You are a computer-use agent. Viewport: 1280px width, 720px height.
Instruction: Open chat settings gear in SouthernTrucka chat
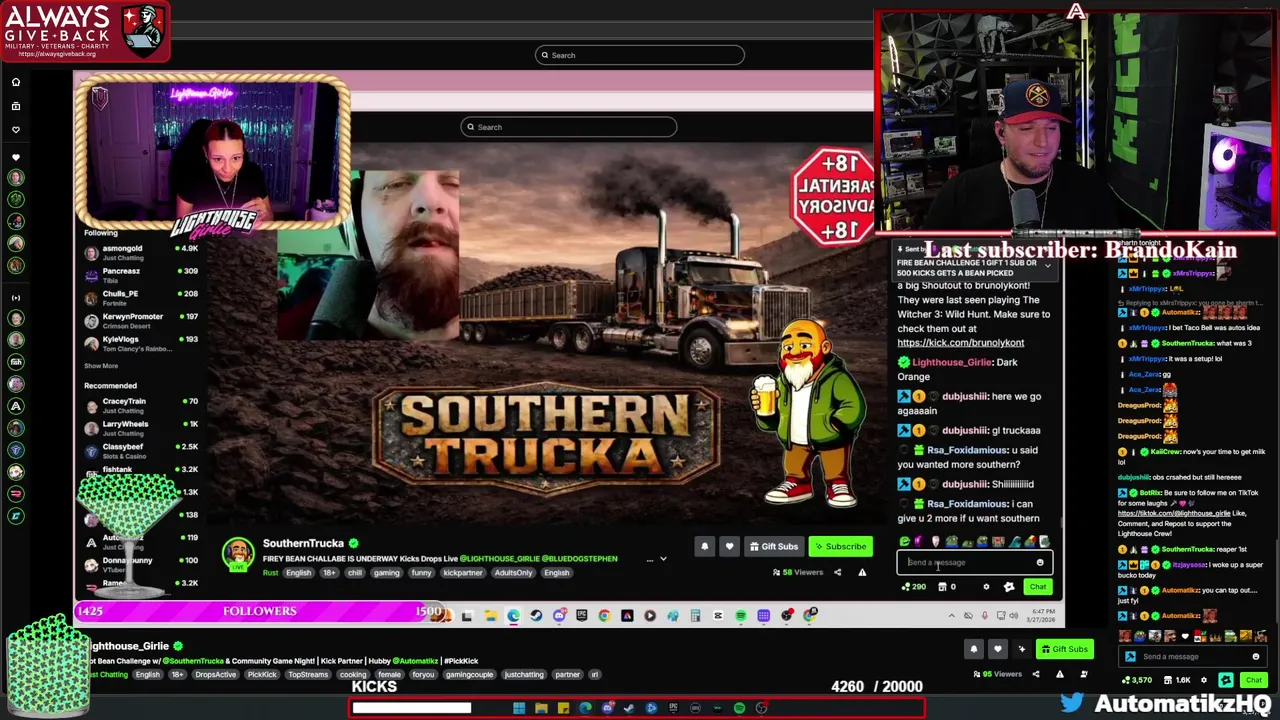pyautogui.click(x=986, y=587)
